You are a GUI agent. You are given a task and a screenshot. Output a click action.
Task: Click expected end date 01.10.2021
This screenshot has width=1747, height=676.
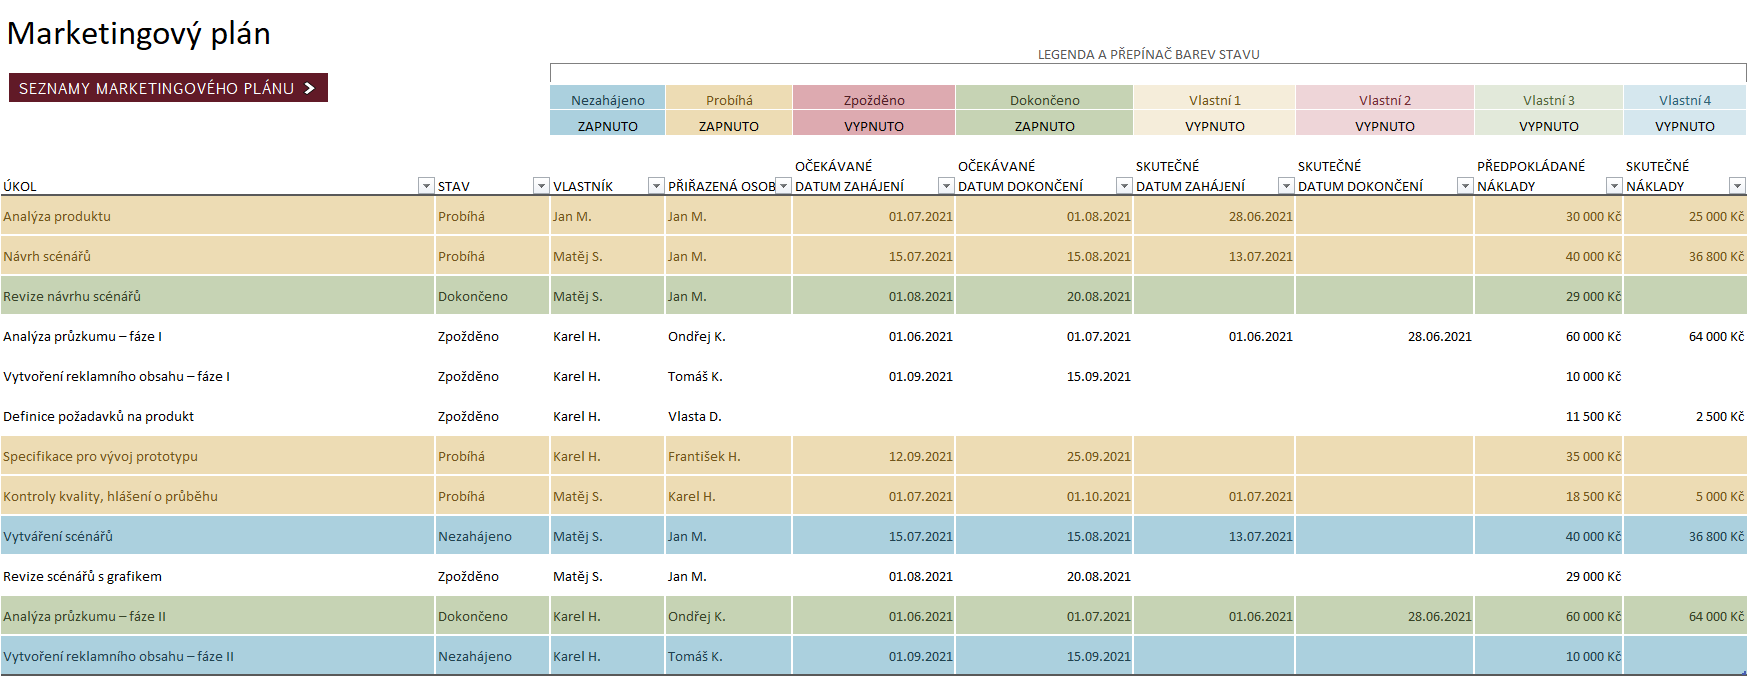click(x=1044, y=496)
